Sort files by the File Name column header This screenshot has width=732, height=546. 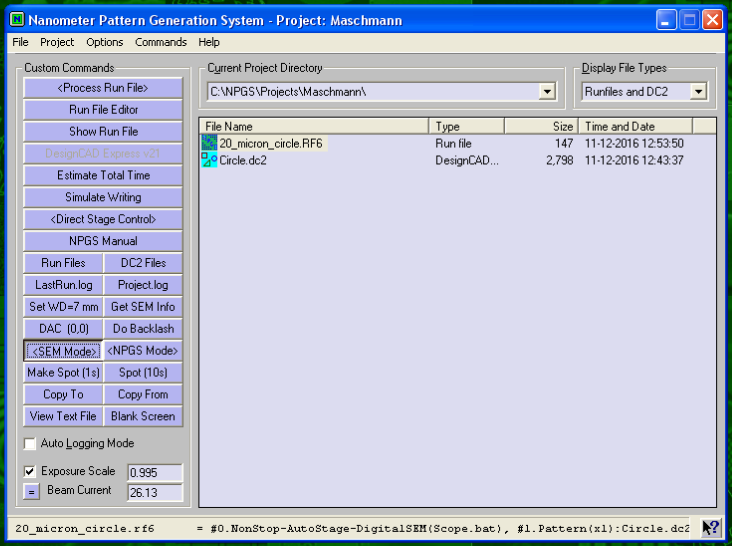point(314,127)
